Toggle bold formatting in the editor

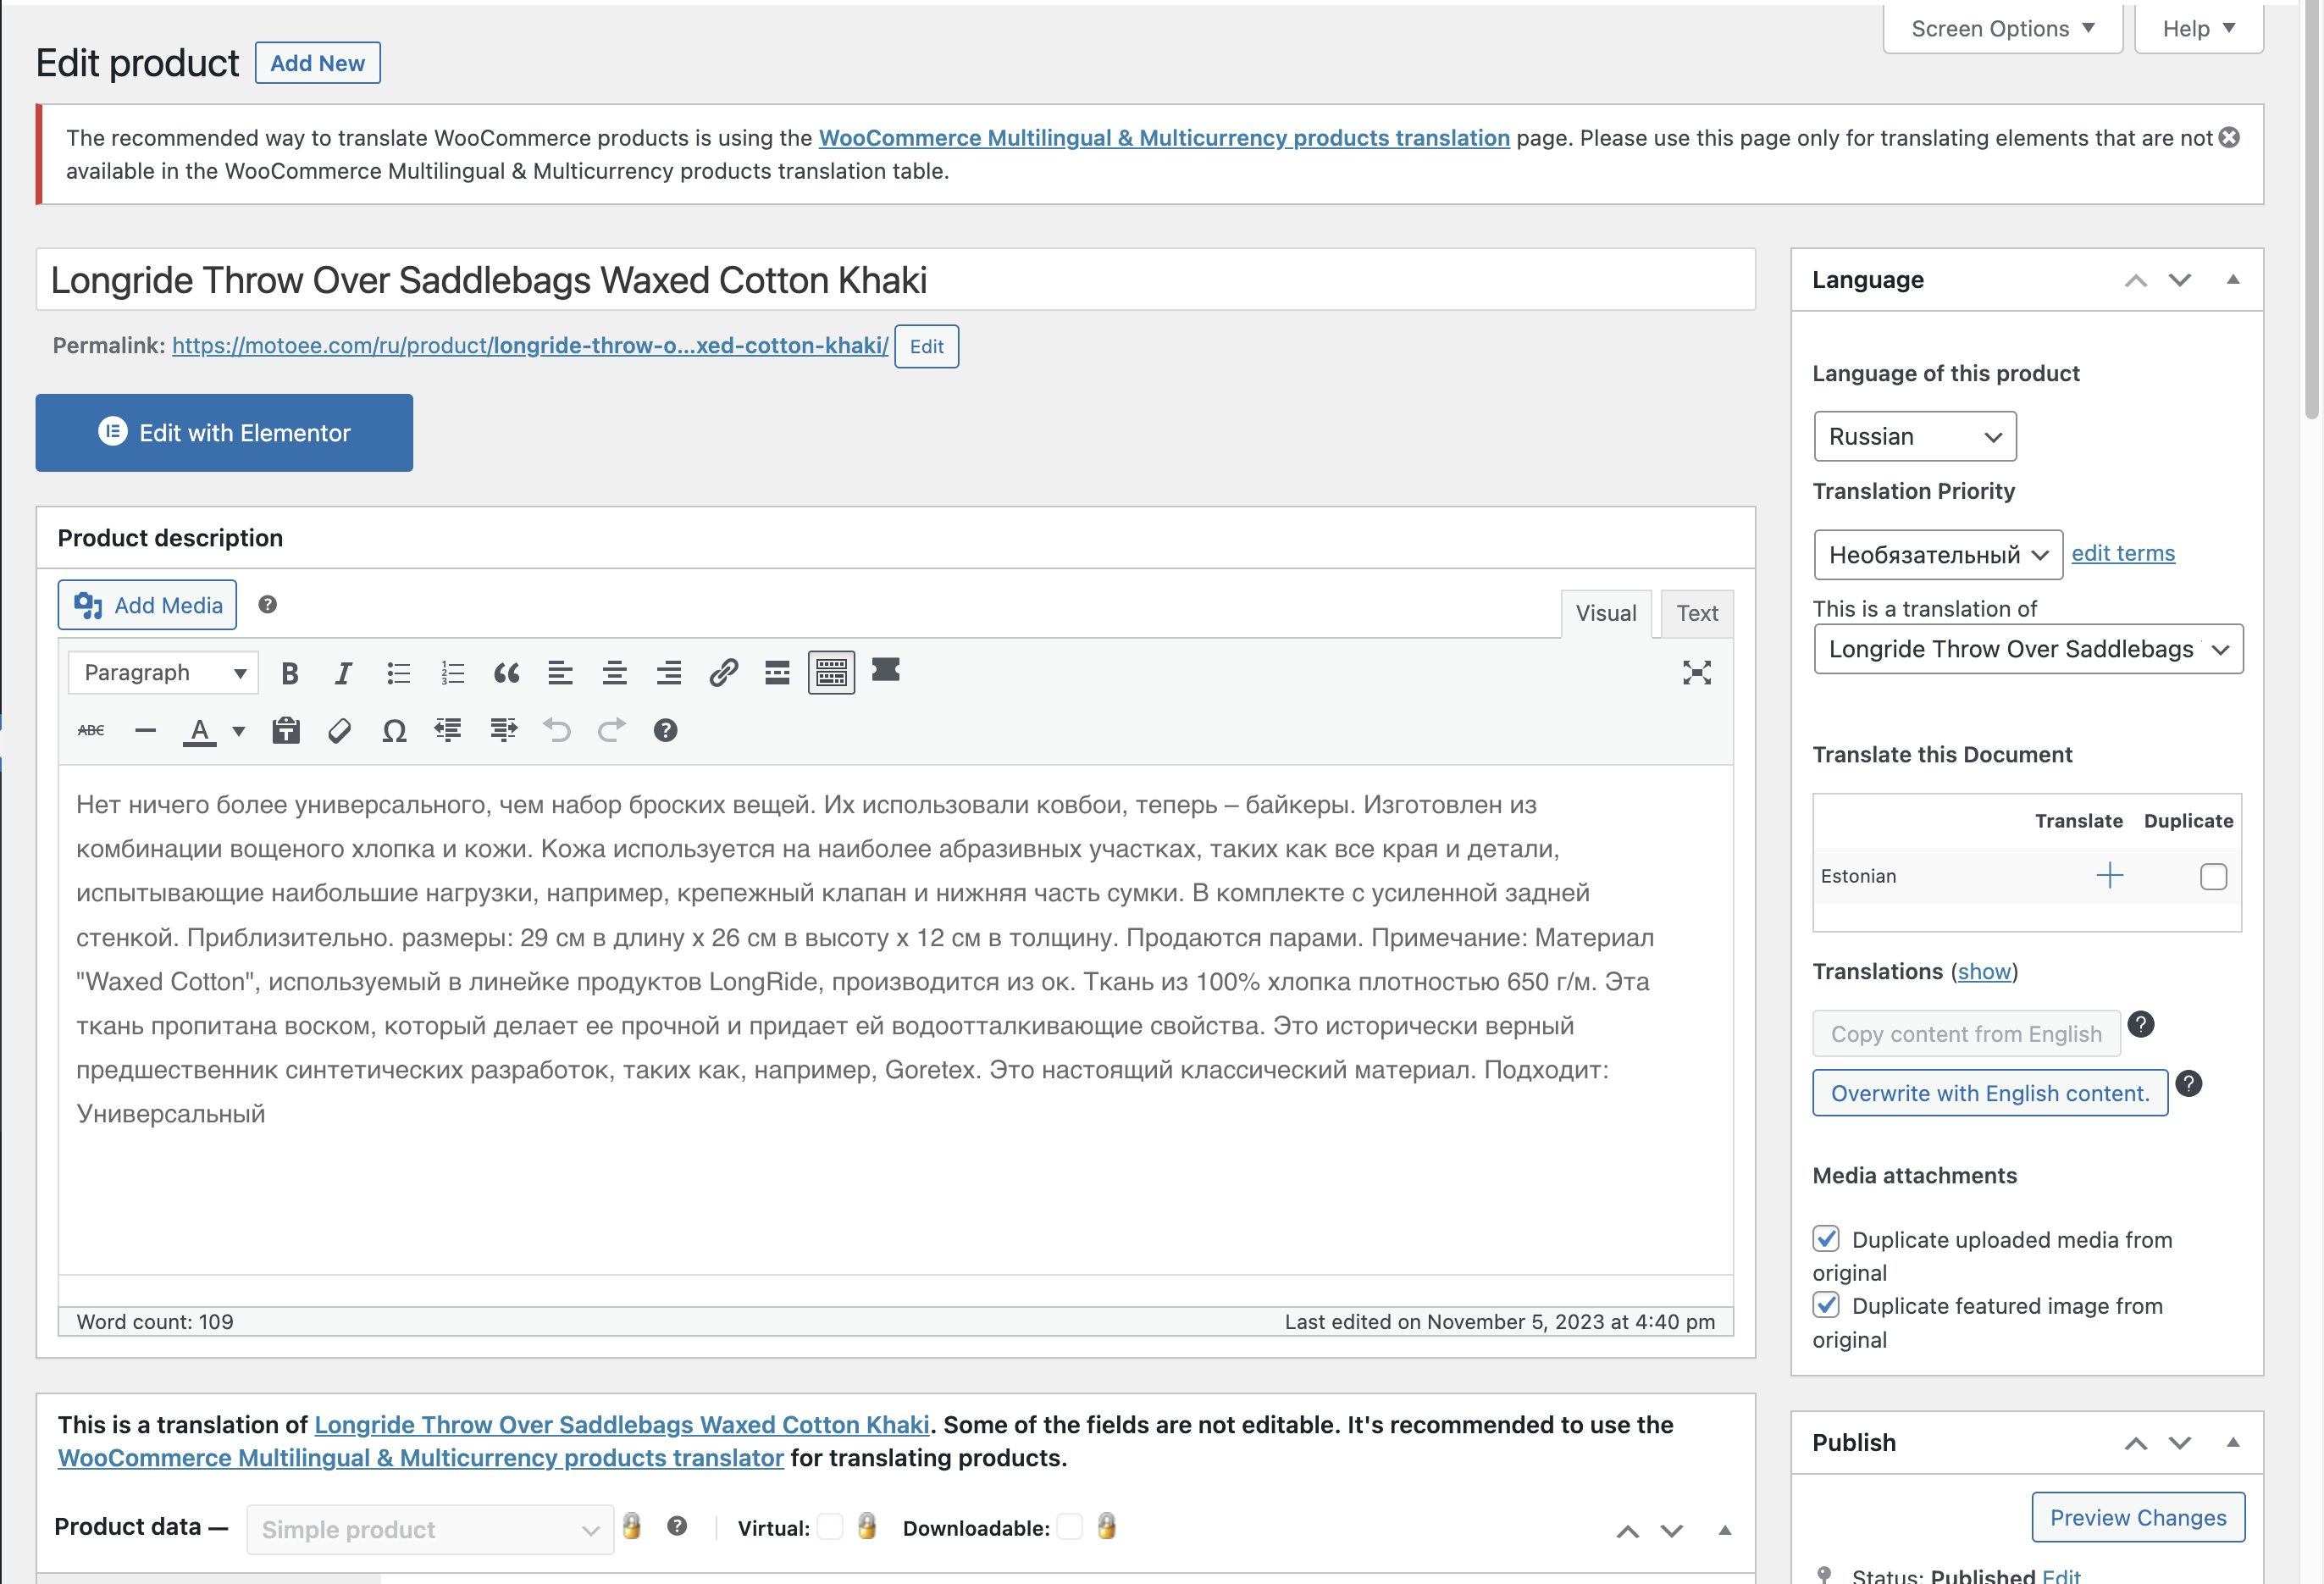tap(290, 673)
